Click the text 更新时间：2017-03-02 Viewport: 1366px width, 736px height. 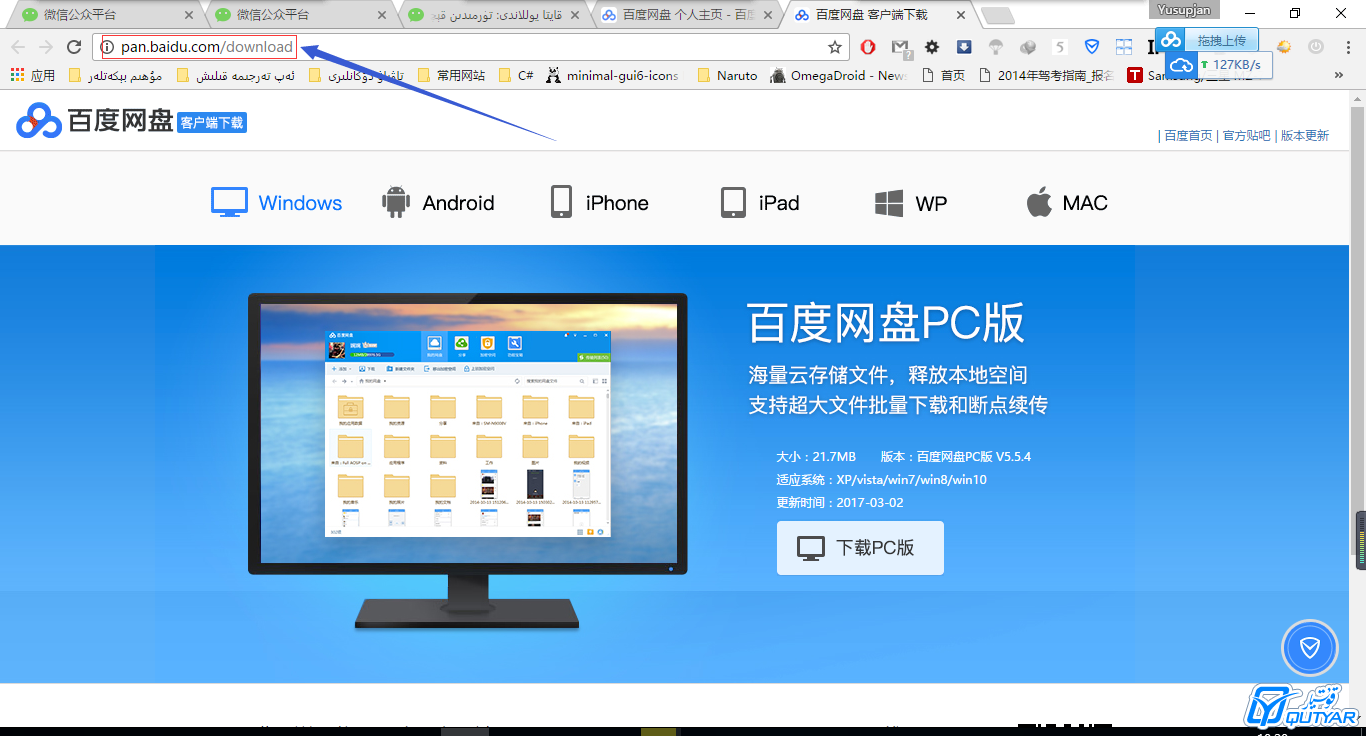pyautogui.click(x=840, y=503)
